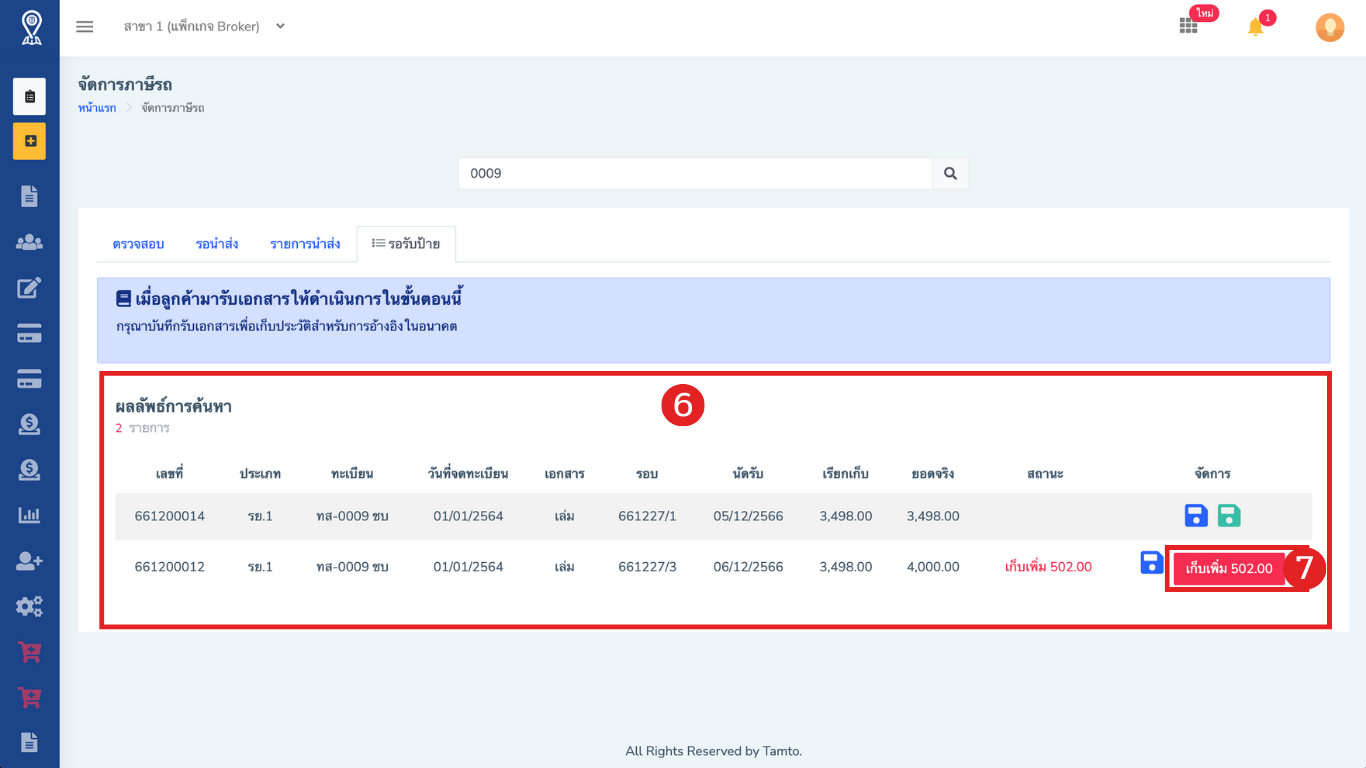Open the add-user sidebar icon
Screen dimensions: 1366x768
coord(29,561)
